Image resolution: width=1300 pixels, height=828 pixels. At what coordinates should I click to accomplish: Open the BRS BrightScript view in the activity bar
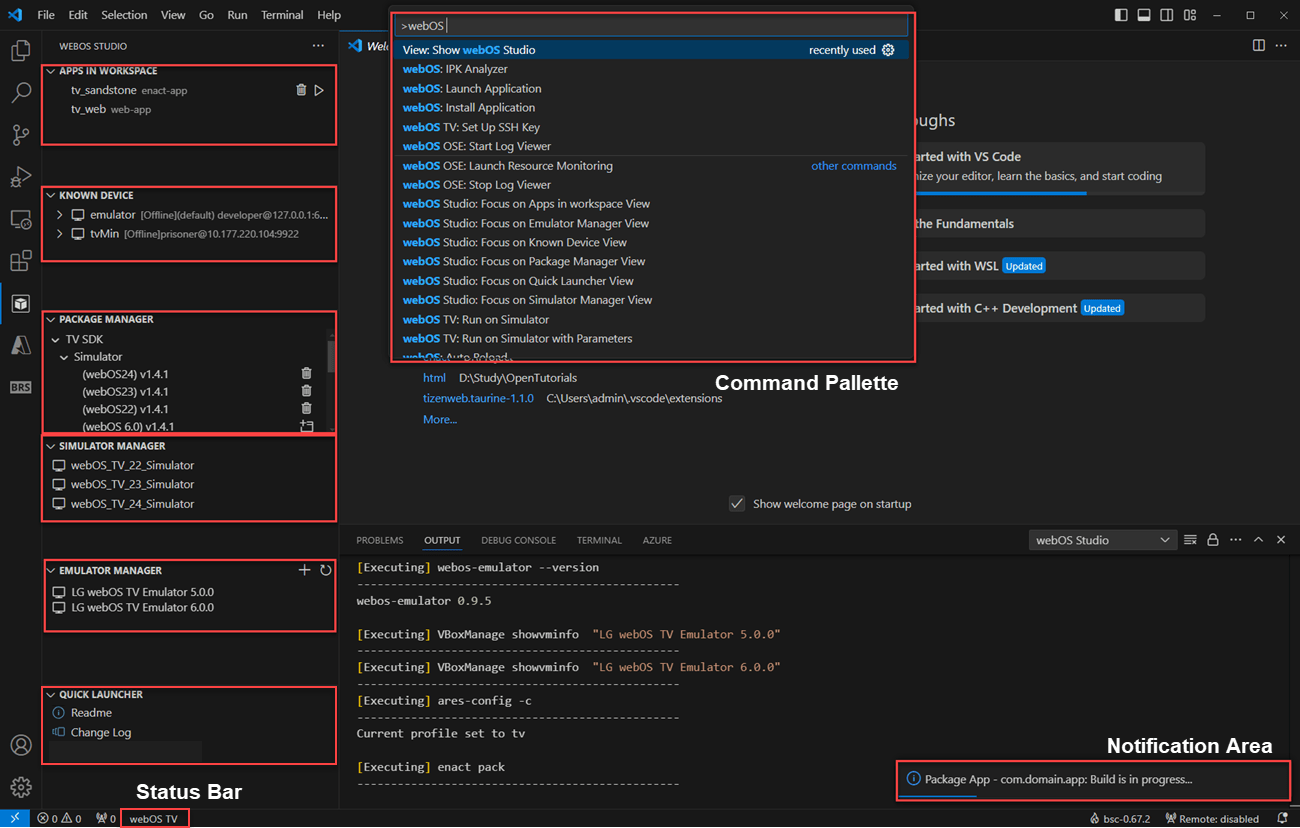pyautogui.click(x=20, y=387)
